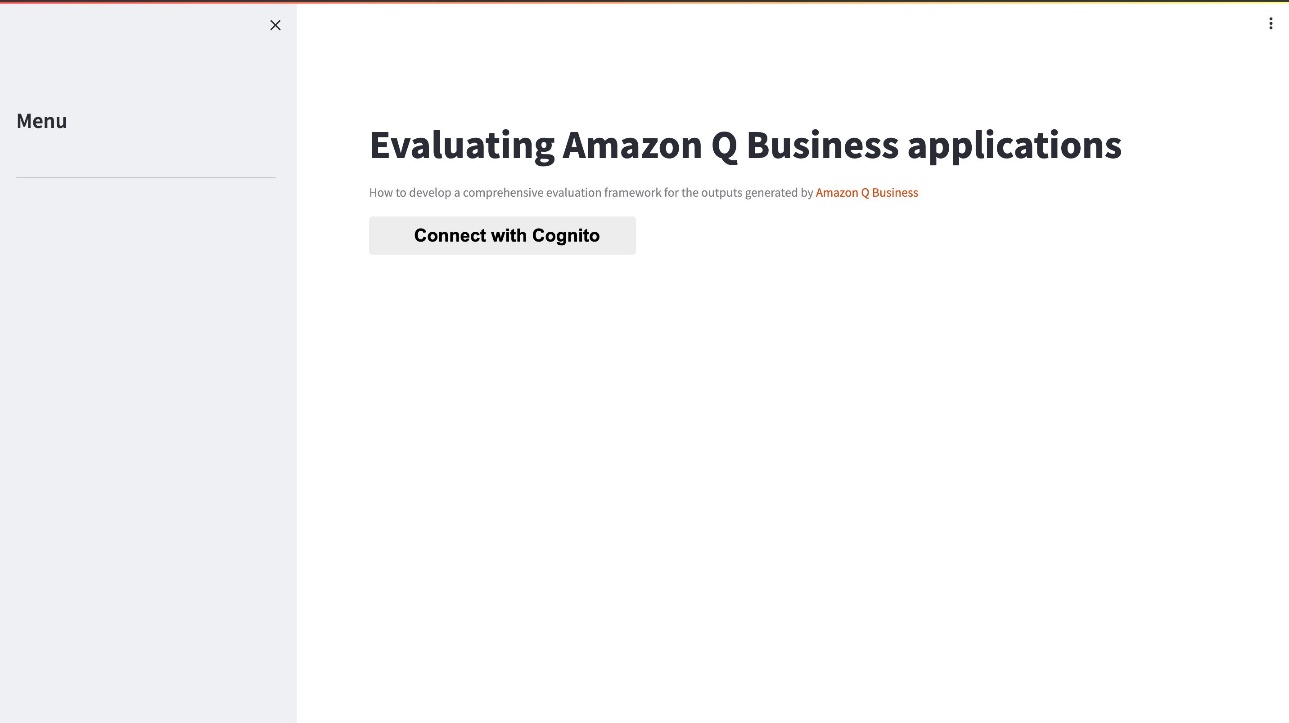Open the three-dot main menu

click(1271, 24)
